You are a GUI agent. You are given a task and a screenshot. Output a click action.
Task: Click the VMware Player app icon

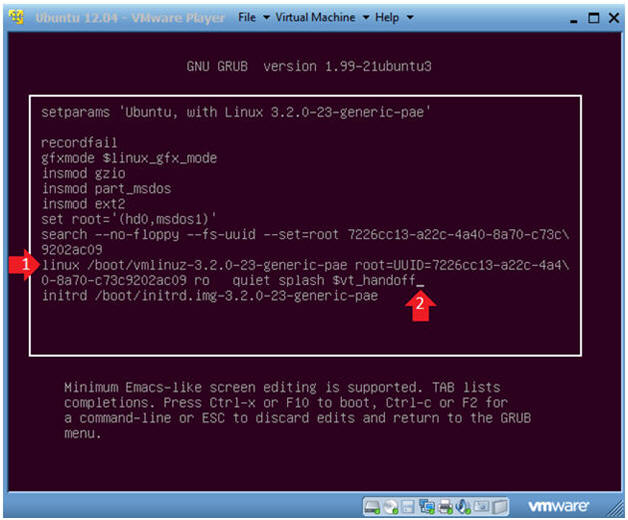(x=16, y=17)
